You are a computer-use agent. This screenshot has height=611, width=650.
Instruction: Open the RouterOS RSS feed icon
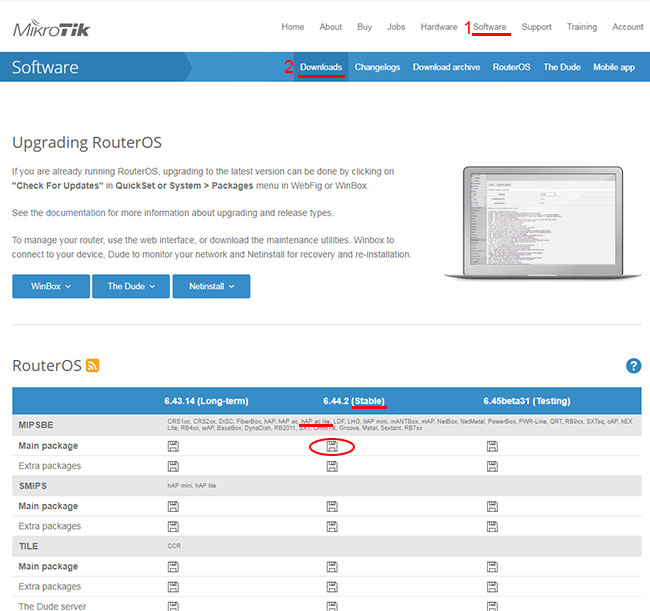92,366
